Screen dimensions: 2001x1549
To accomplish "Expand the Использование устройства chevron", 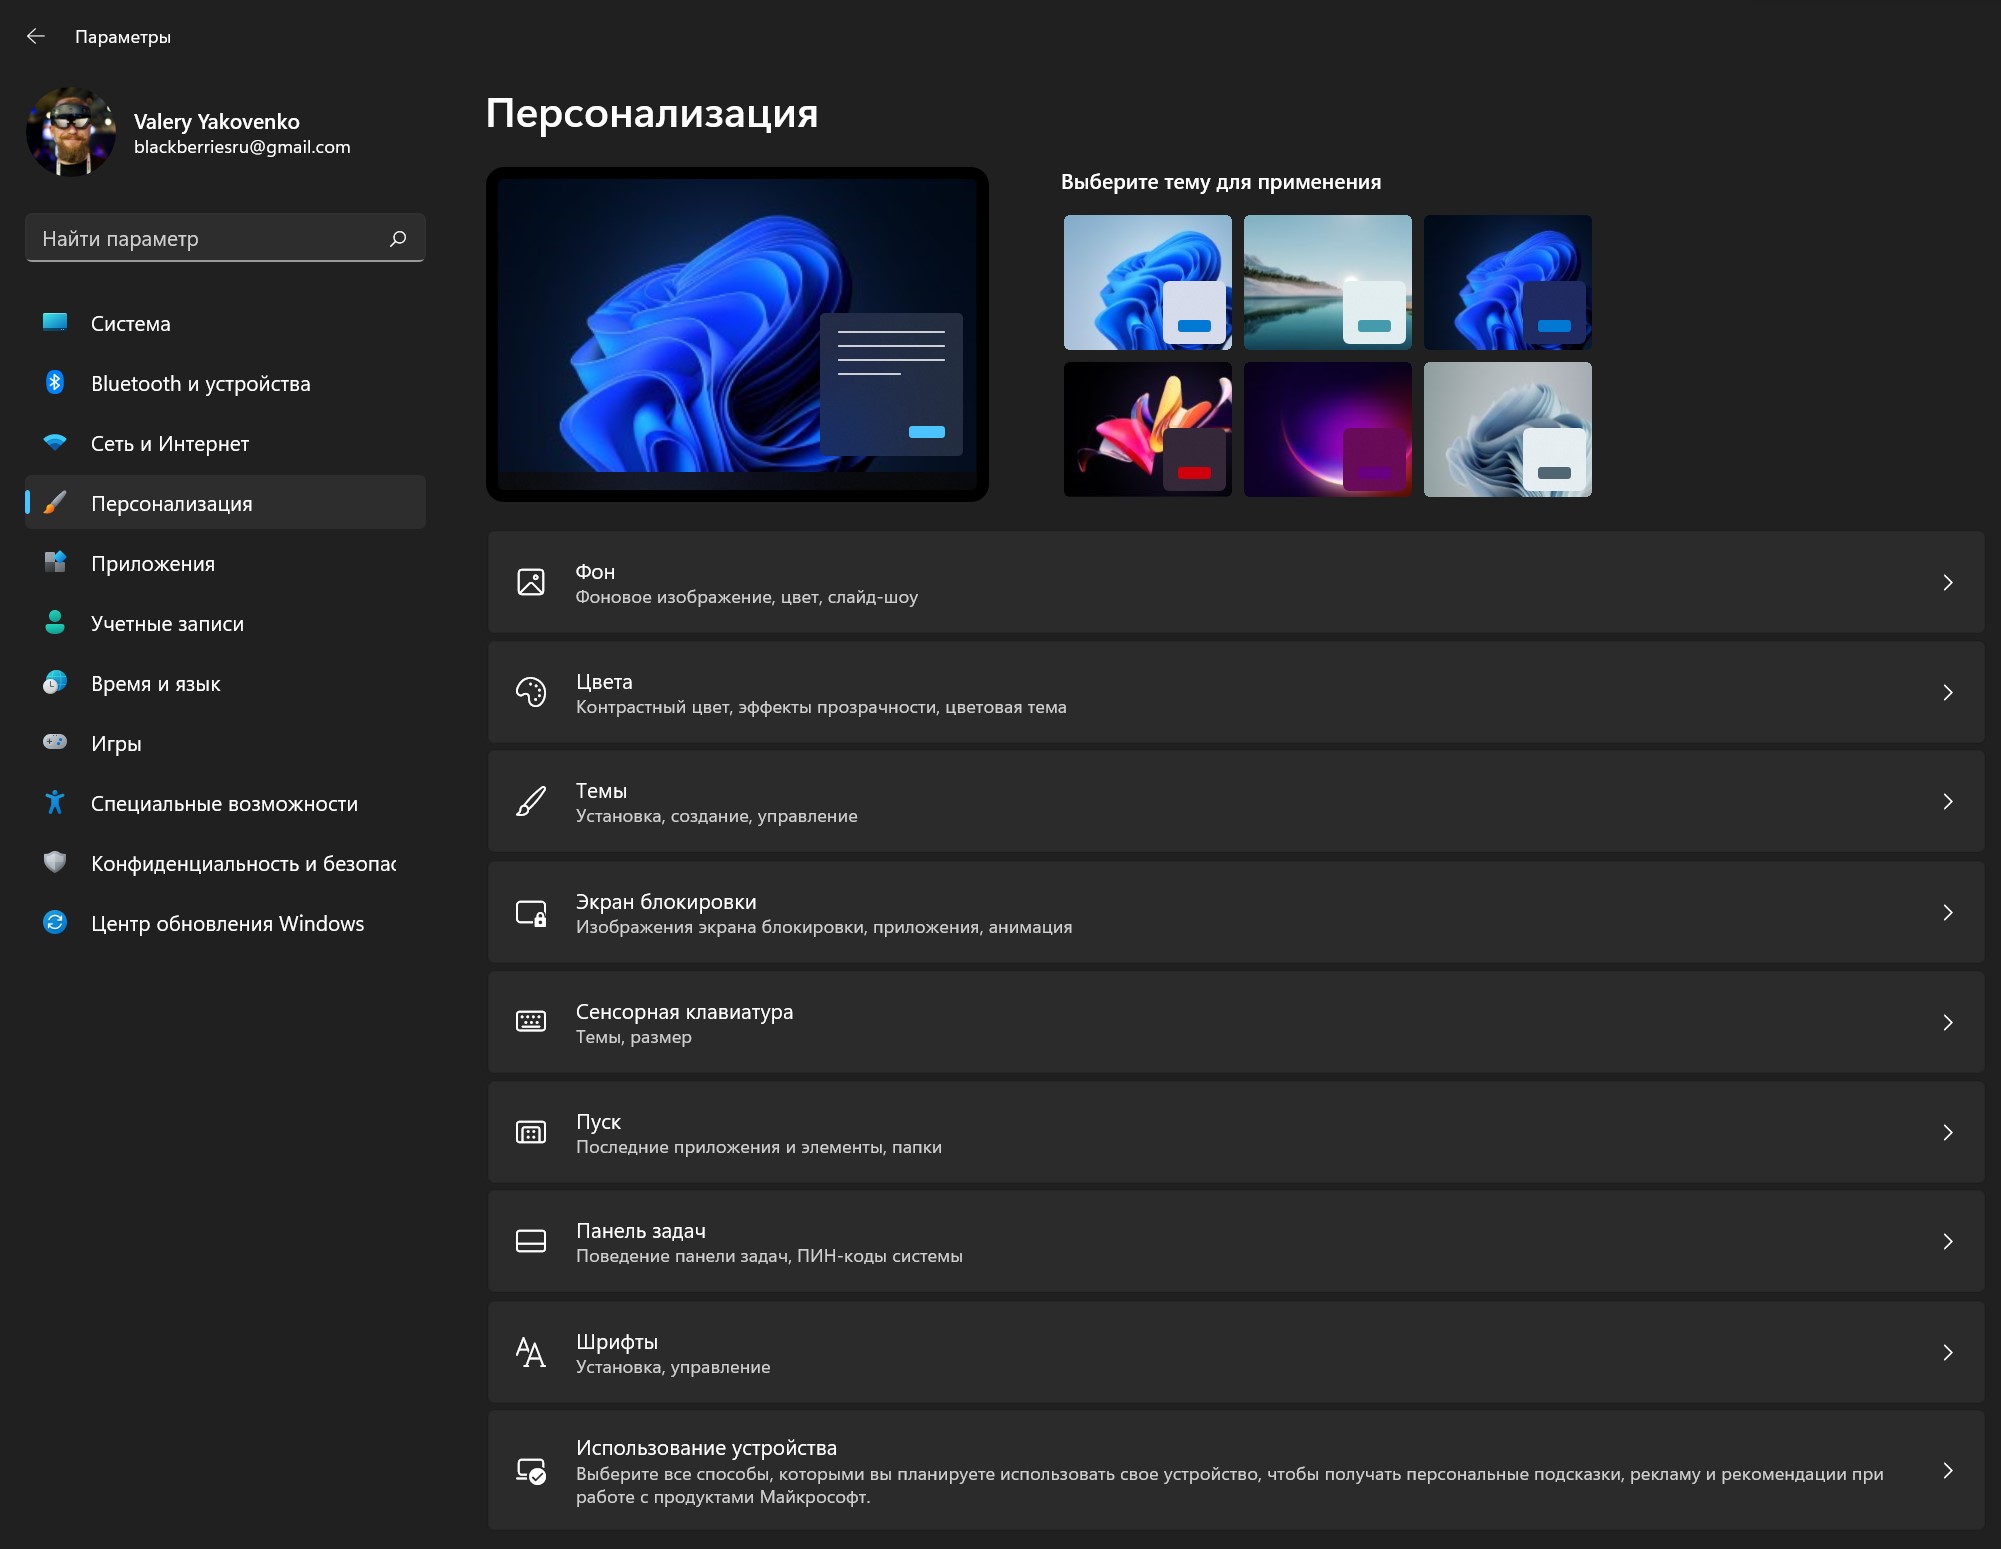I will pos(1948,1470).
